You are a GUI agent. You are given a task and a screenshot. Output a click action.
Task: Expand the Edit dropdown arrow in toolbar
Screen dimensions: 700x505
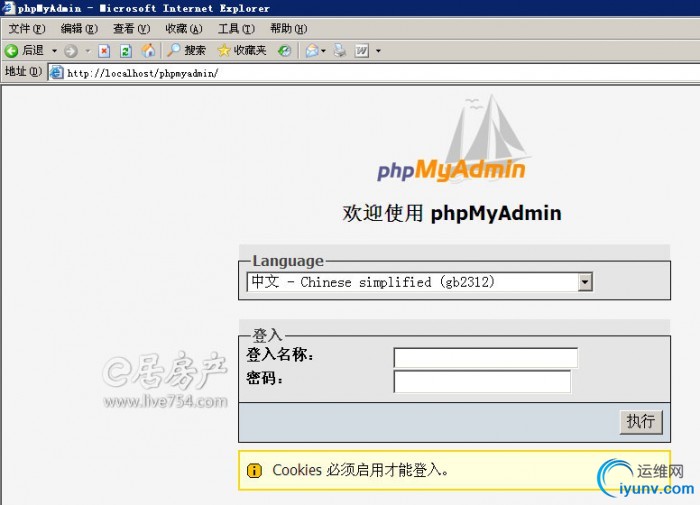378,51
